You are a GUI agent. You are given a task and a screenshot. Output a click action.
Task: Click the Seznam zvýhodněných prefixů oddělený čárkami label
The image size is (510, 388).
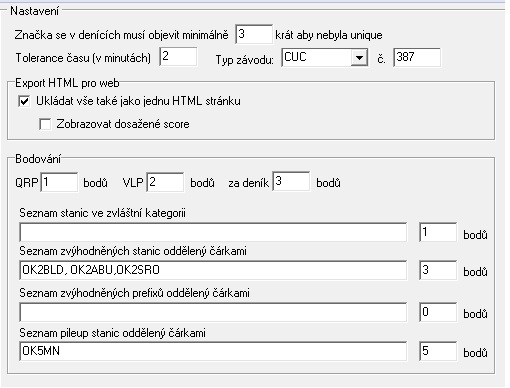click(x=134, y=293)
